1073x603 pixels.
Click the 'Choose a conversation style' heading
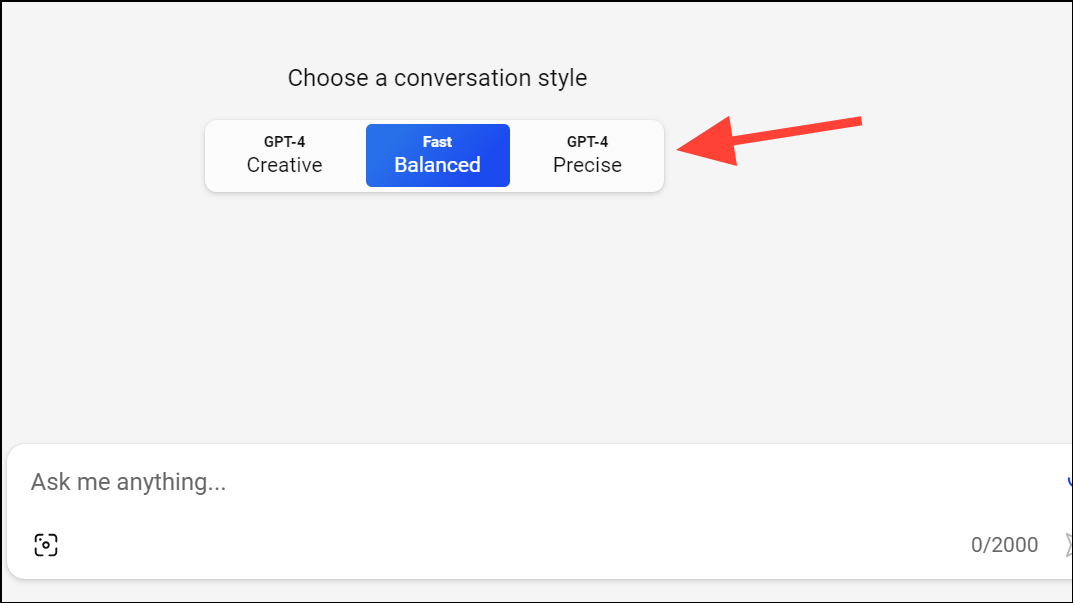437,78
